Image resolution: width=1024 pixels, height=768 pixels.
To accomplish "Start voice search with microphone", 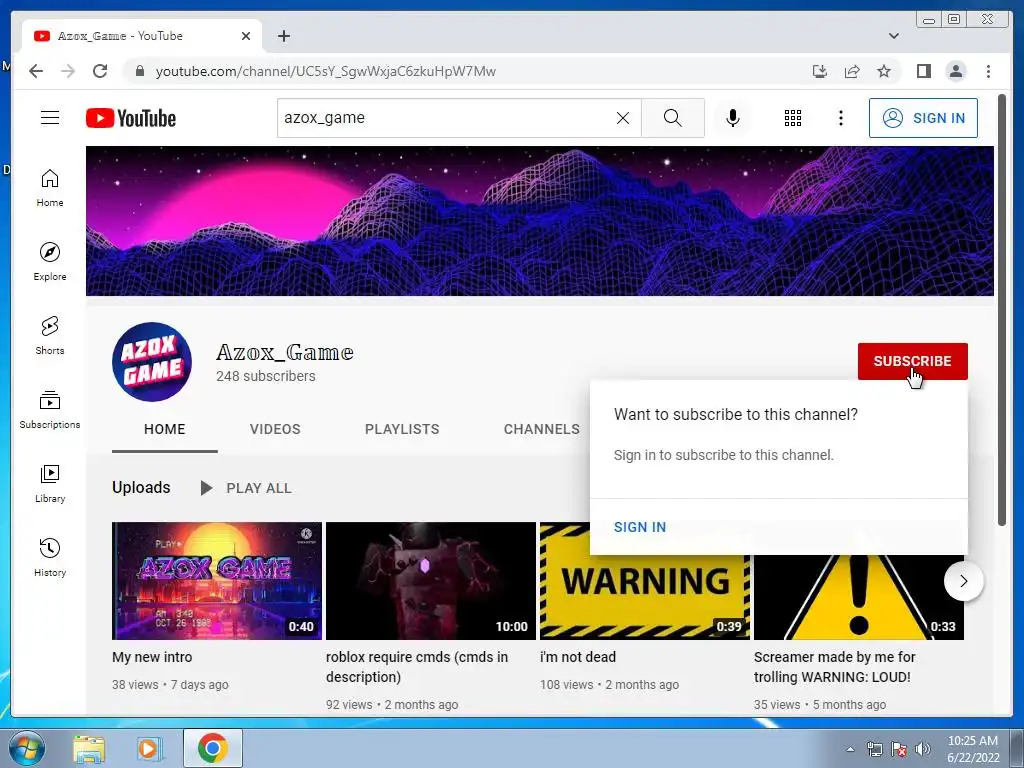I will click(733, 118).
